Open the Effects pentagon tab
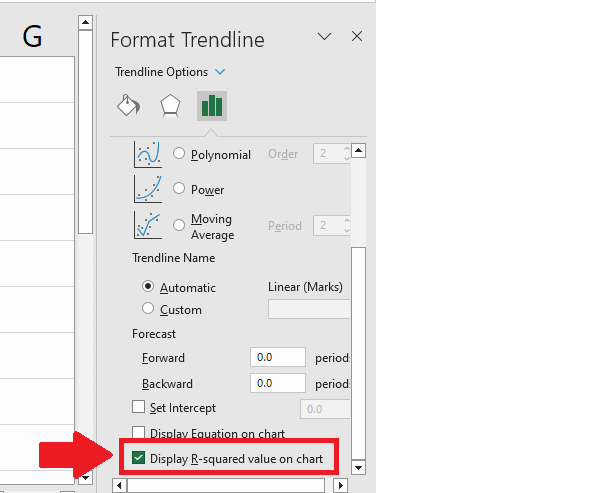591x493 pixels. click(170, 106)
